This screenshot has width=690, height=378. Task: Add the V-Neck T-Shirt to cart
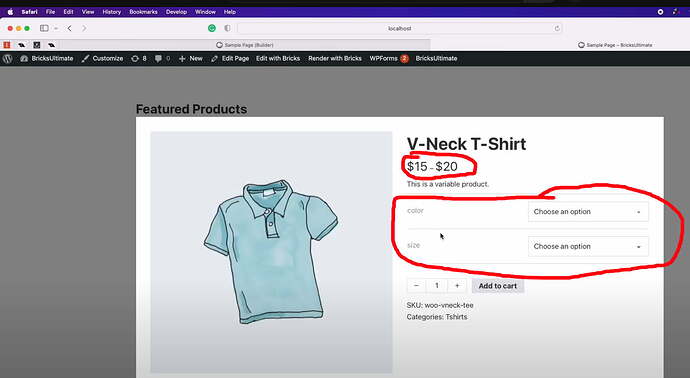[x=498, y=286]
